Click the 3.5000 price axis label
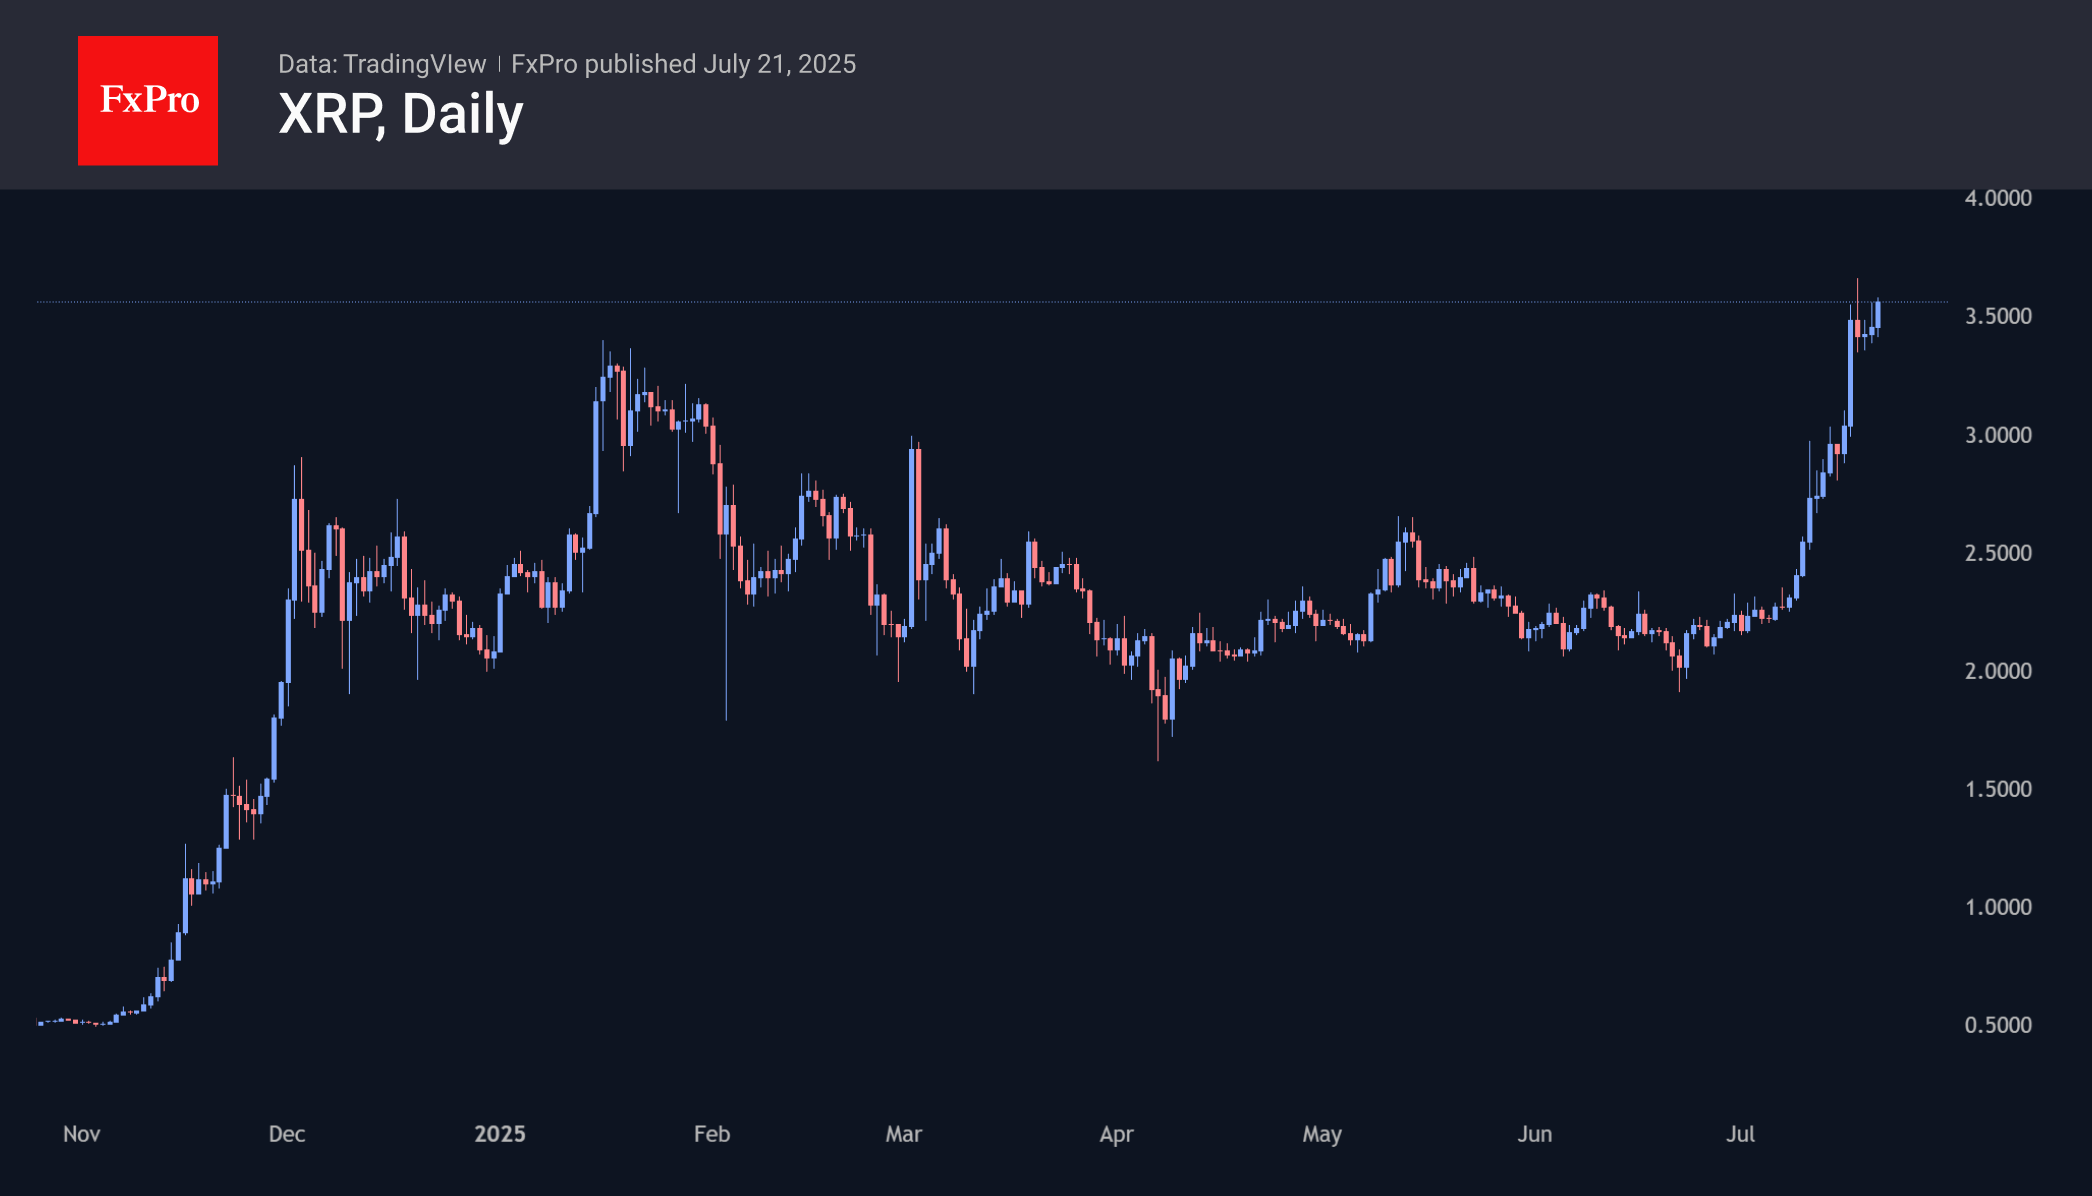The height and width of the screenshot is (1196, 2092). (1997, 316)
